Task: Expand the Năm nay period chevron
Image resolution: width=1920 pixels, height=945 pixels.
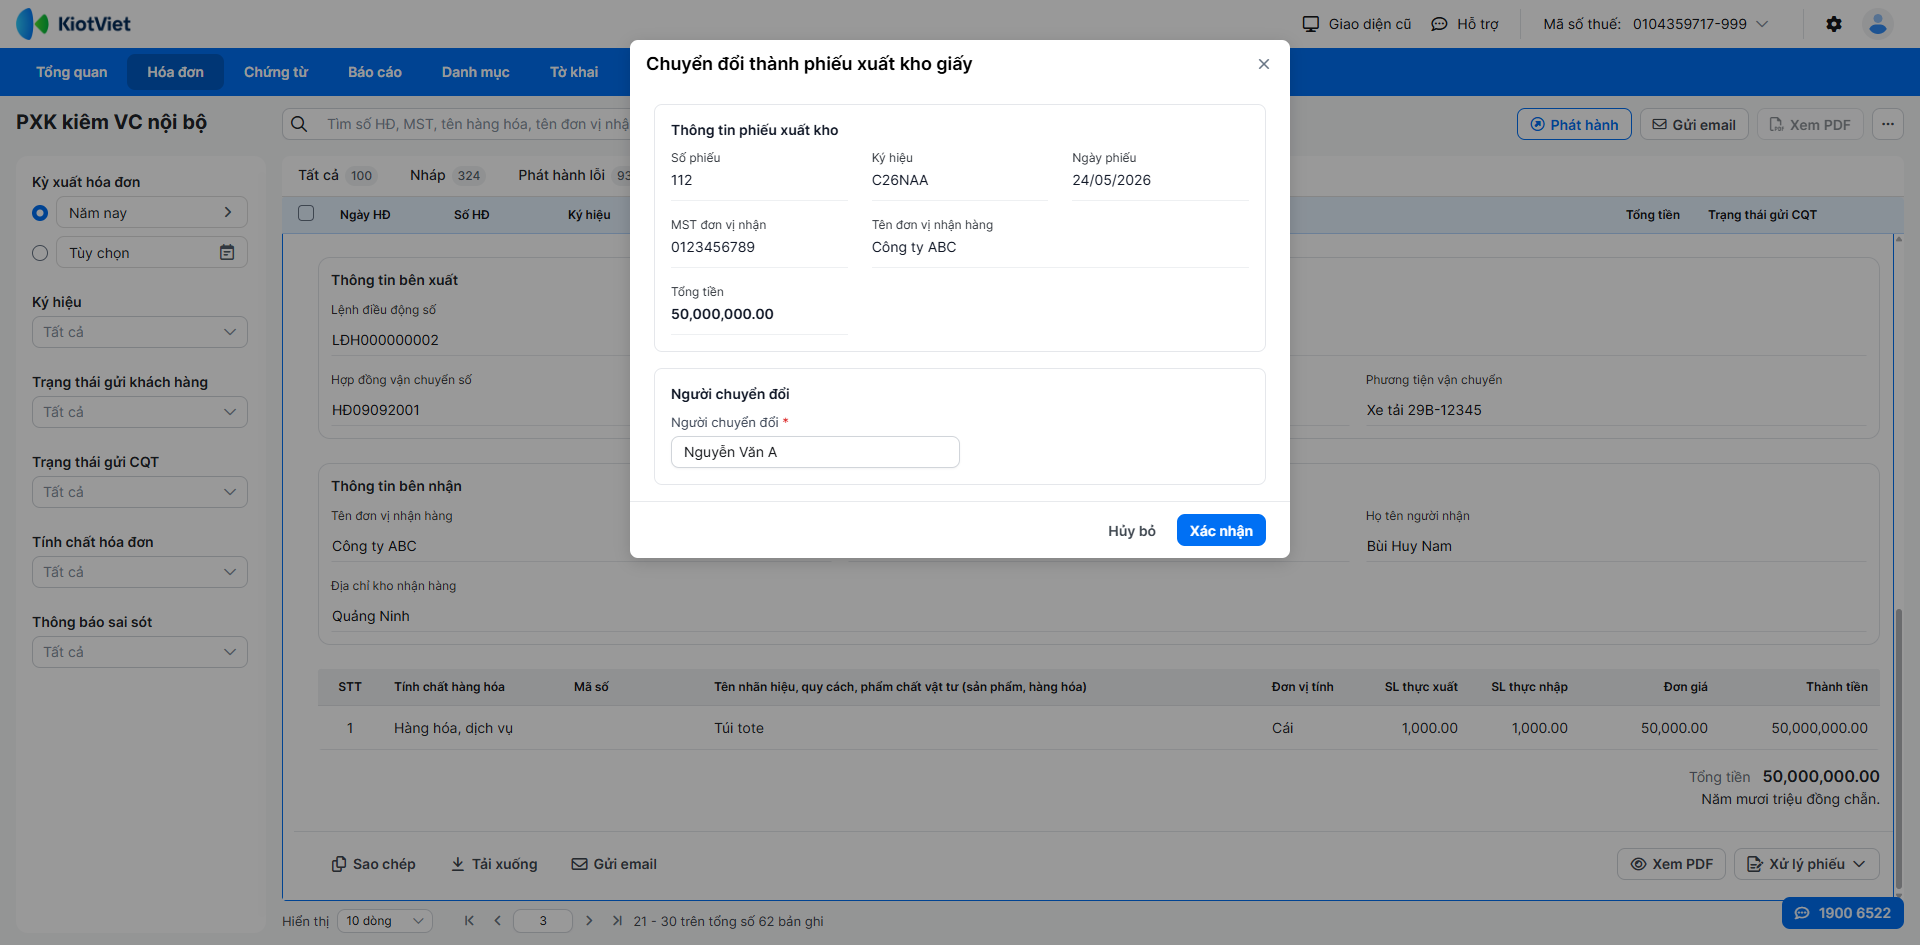Action: point(228,212)
